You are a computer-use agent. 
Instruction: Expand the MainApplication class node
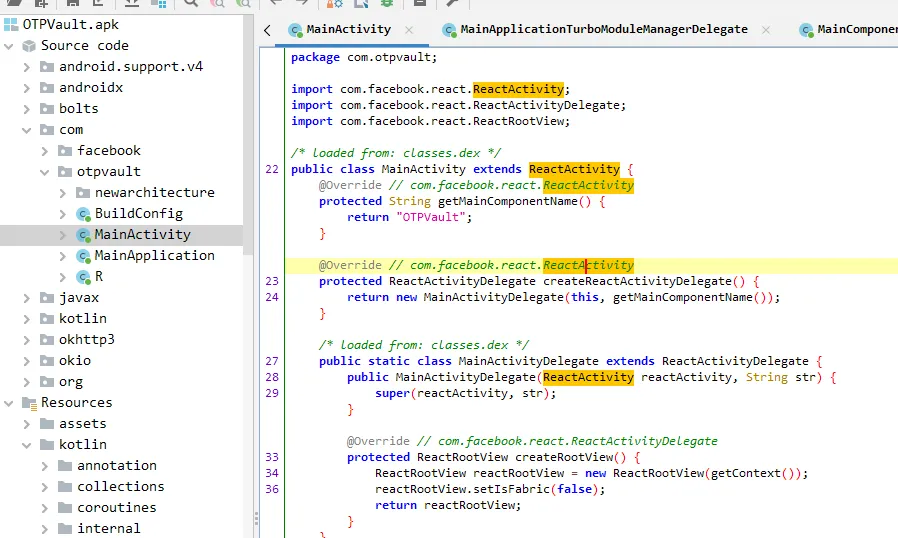point(63,256)
